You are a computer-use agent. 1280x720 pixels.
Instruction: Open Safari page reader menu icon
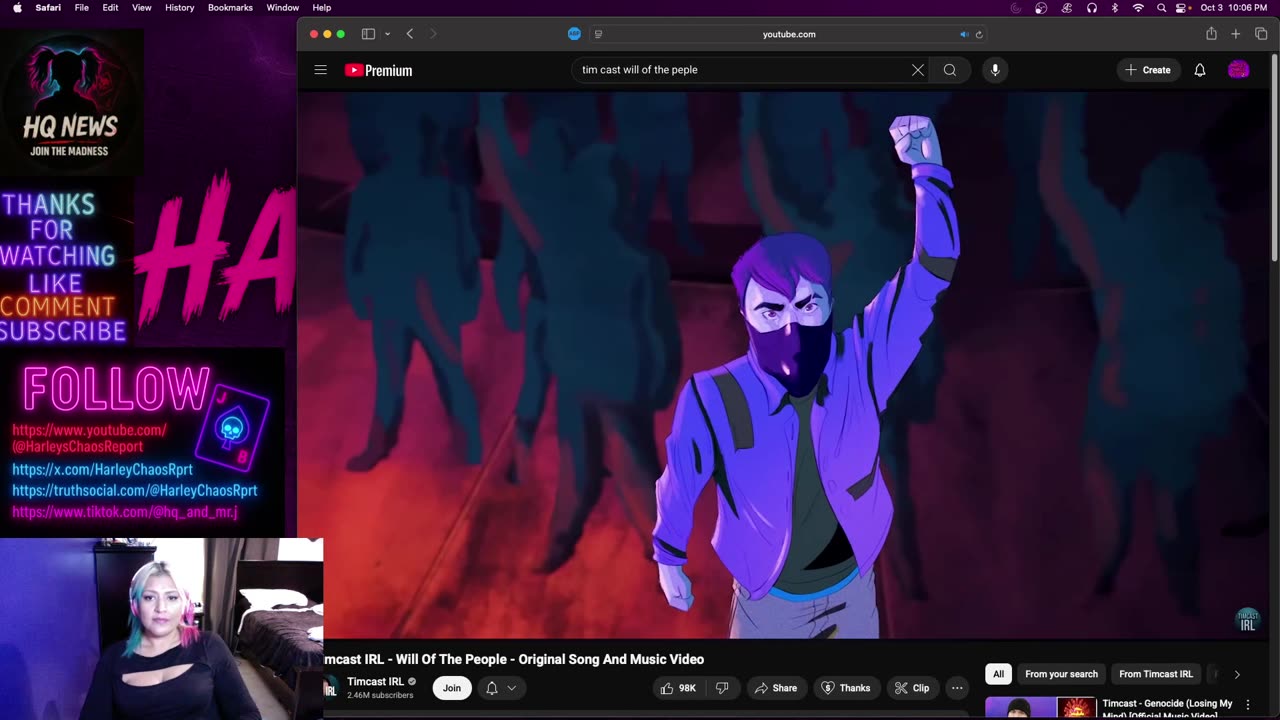(x=598, y=34)
